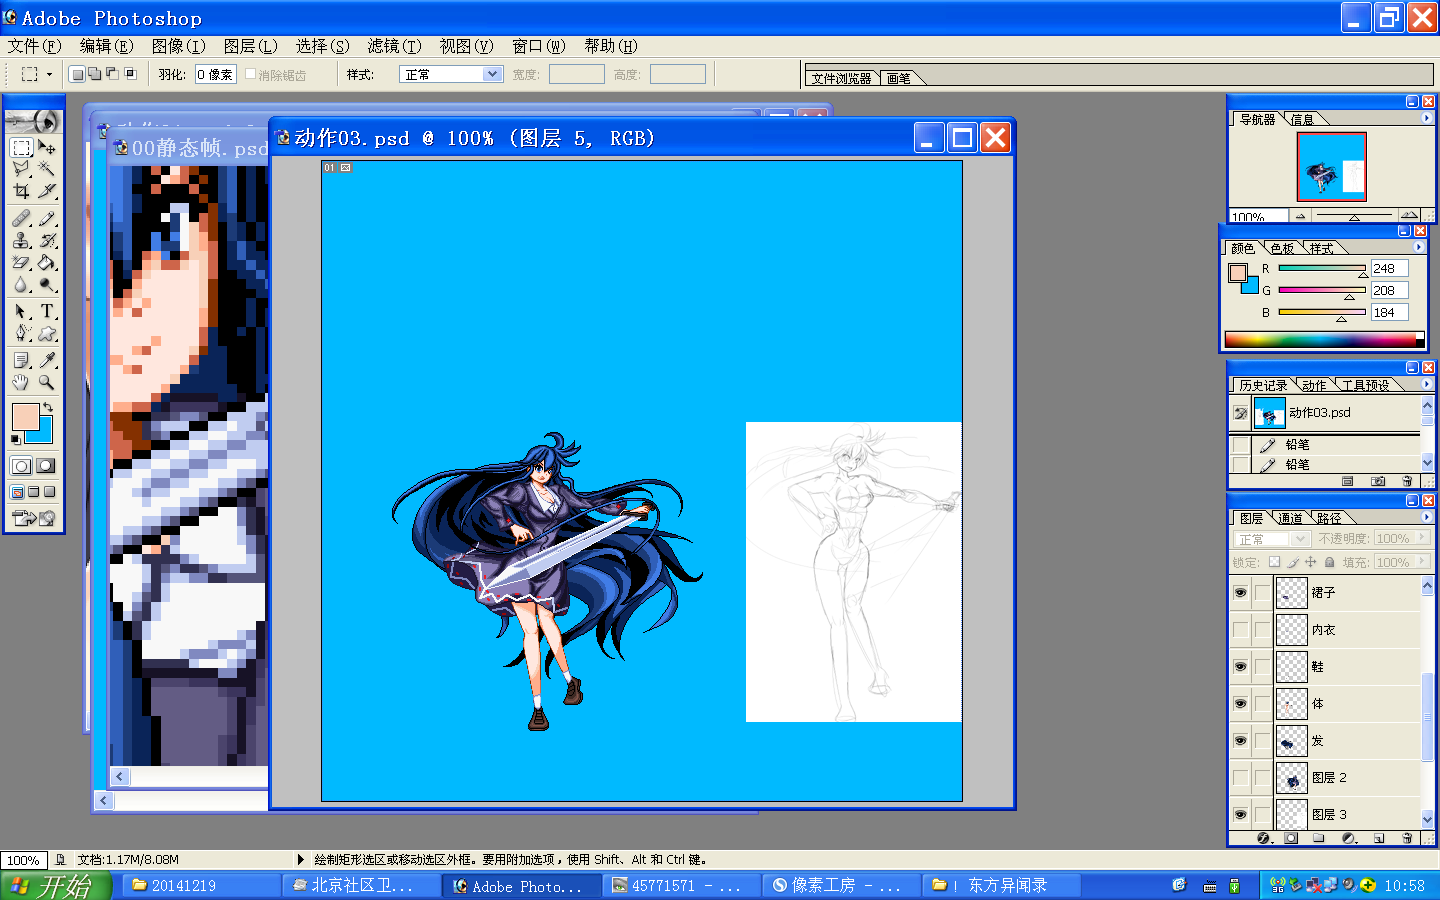Open the 样式 dropdown in options bar

[x=451, y=74]
